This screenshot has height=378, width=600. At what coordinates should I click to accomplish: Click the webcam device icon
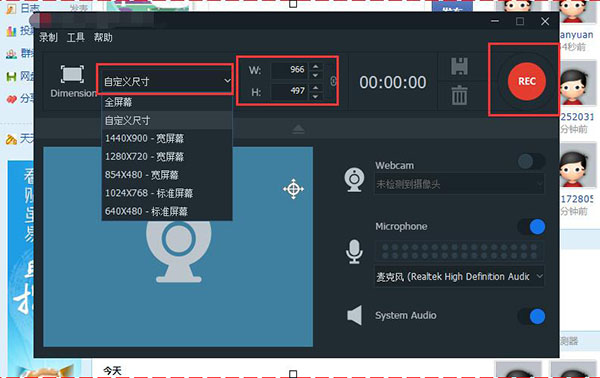click(x=354, y=179)
